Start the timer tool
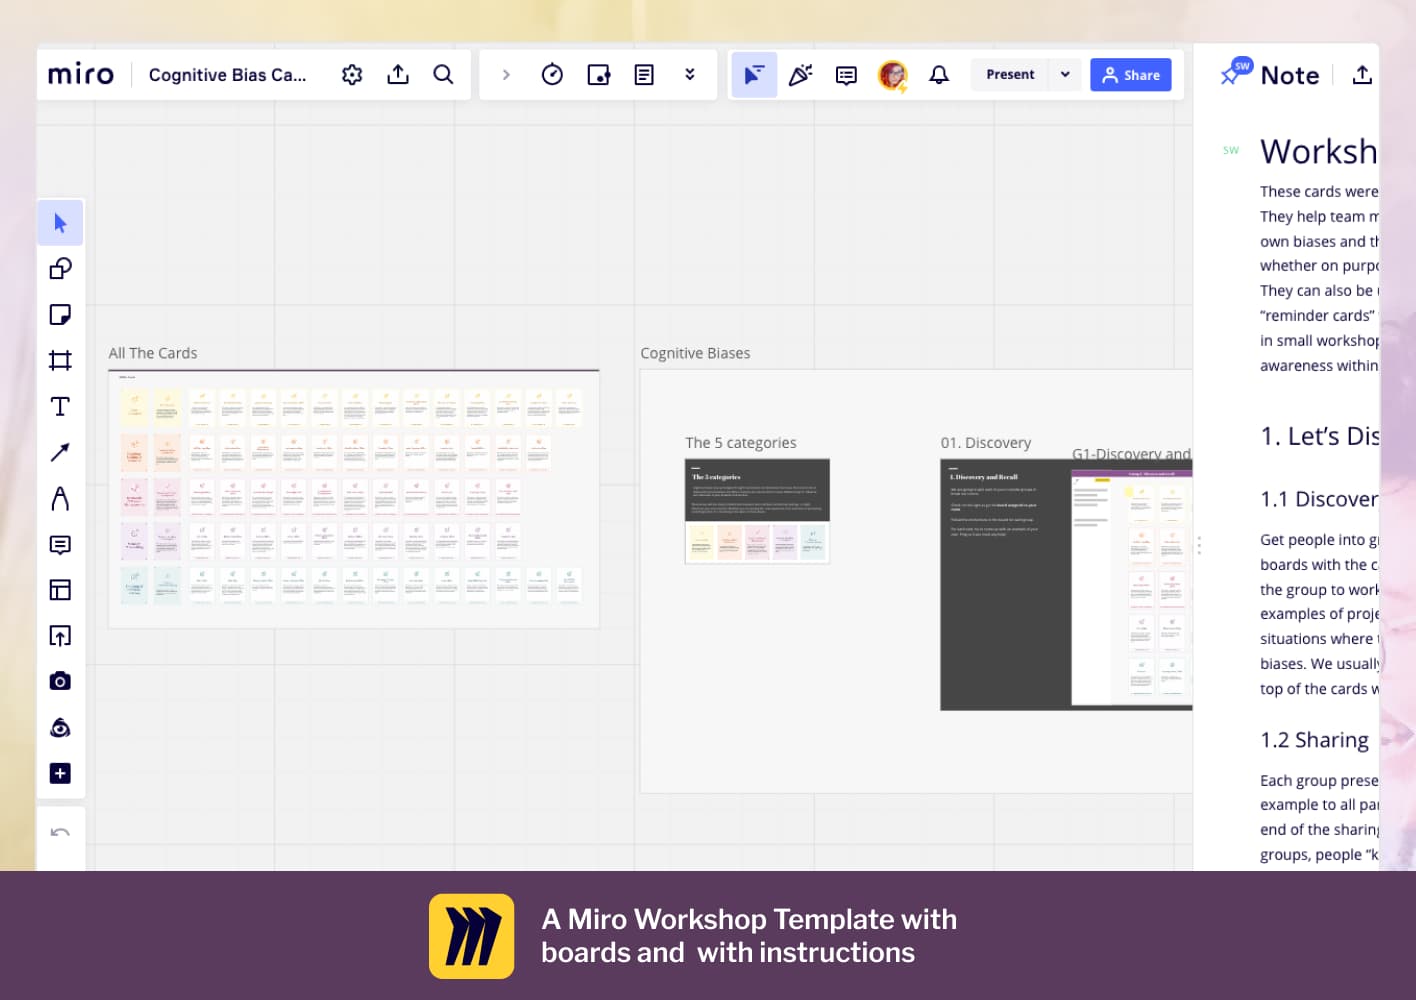 (x=552, y=75)
